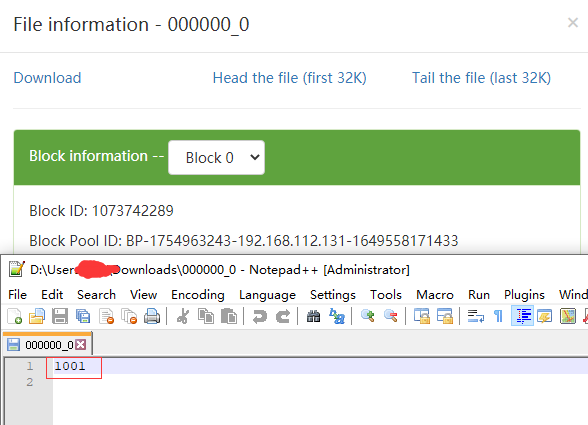Click the Block information label
Image resolution: width=588 pixels, height=425 pixels.
88,156
